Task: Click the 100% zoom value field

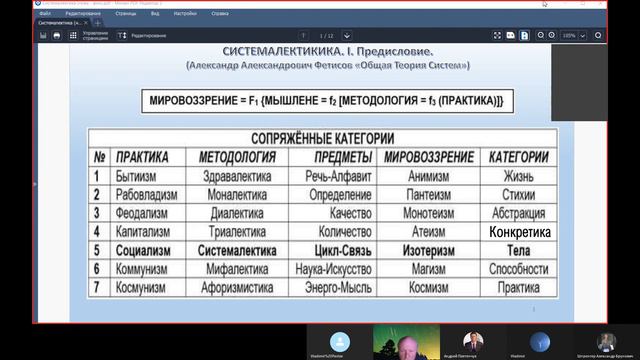Action: [569, 36]
